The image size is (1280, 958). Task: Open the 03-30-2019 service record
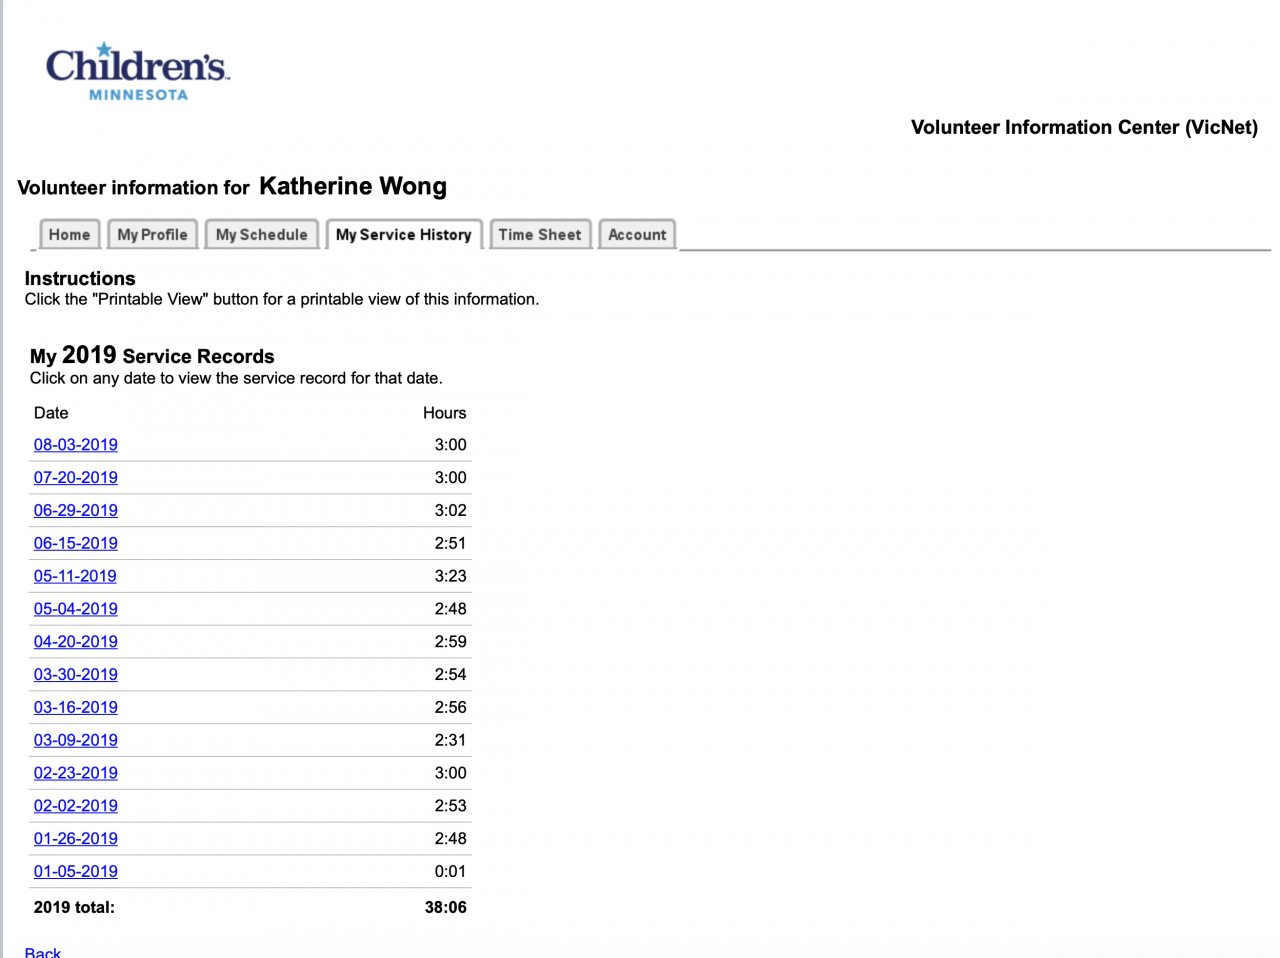(76, 675)
